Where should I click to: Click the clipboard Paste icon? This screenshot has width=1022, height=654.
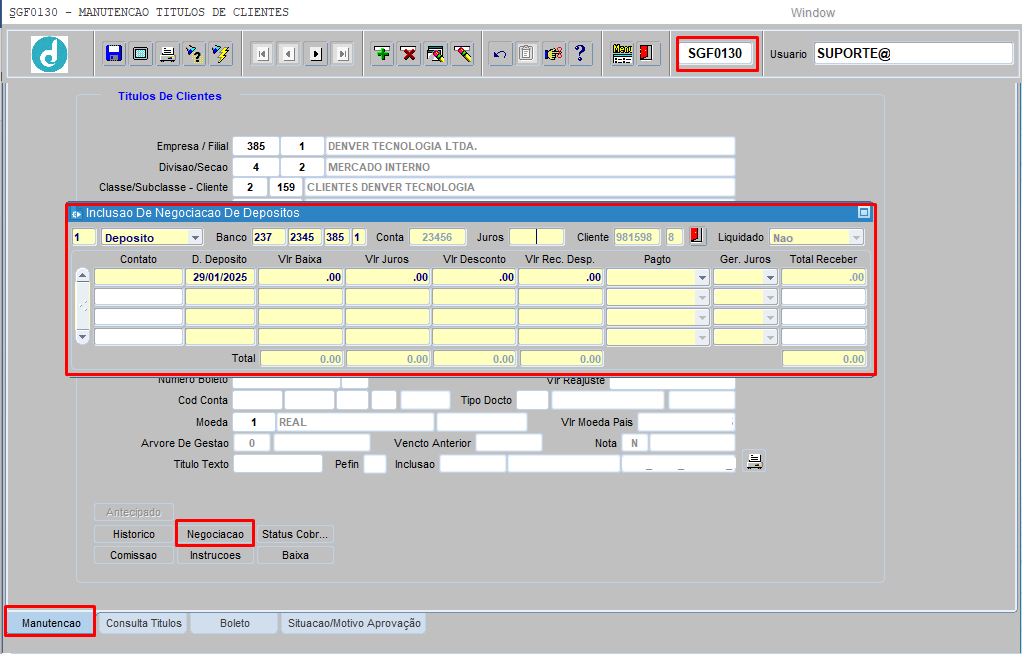click(527, 53)
